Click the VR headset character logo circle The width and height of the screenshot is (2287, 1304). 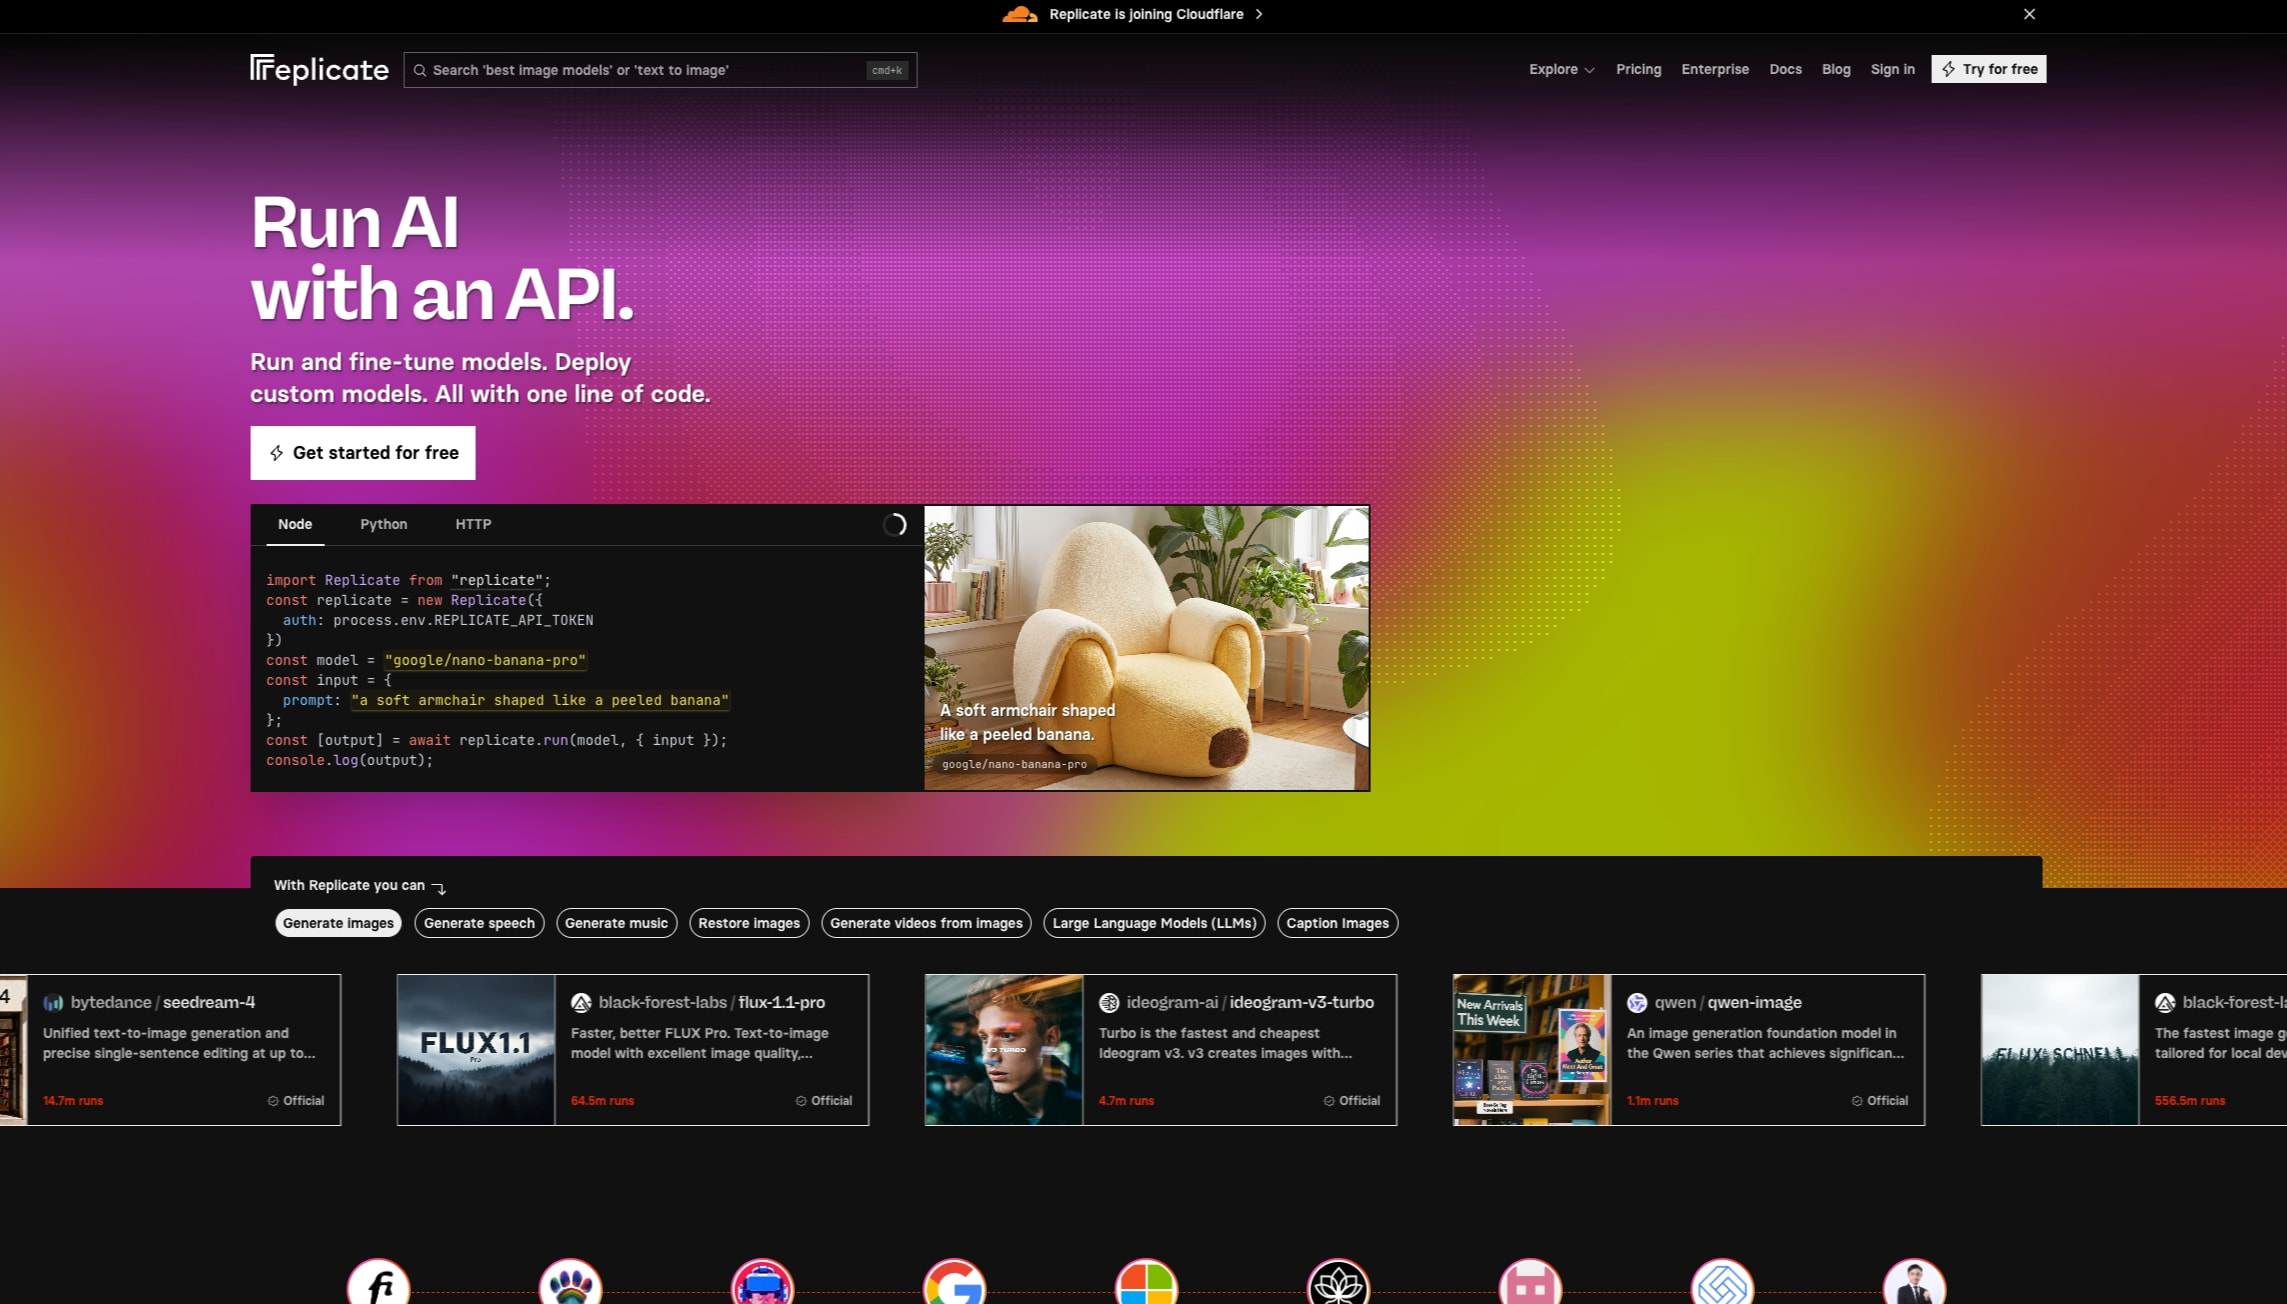point(762,1283)
